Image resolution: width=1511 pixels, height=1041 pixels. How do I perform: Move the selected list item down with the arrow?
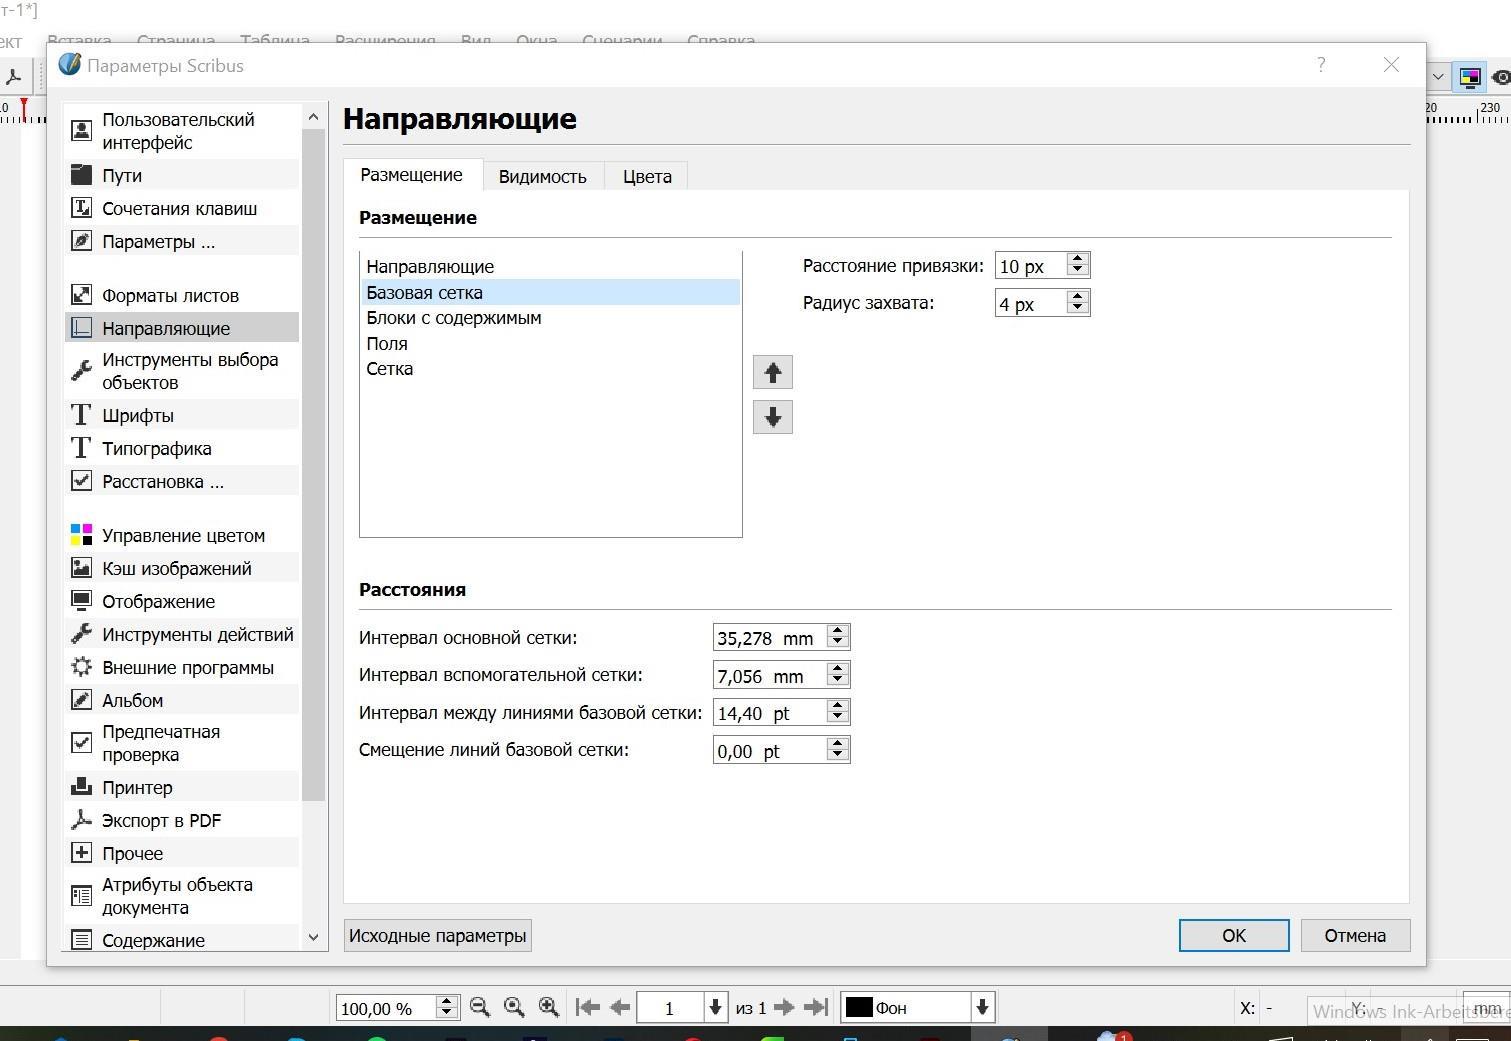coord(772,418)
